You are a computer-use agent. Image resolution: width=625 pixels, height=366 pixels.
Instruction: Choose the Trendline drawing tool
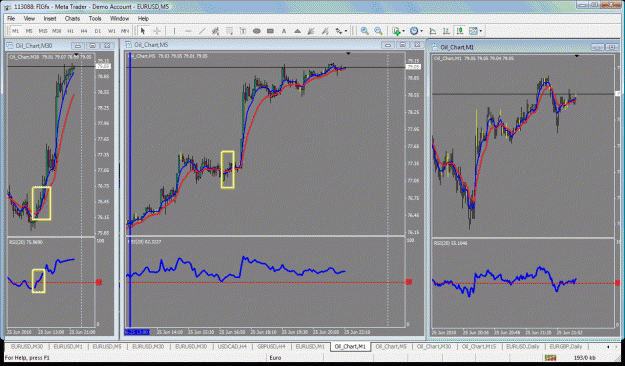202,31
